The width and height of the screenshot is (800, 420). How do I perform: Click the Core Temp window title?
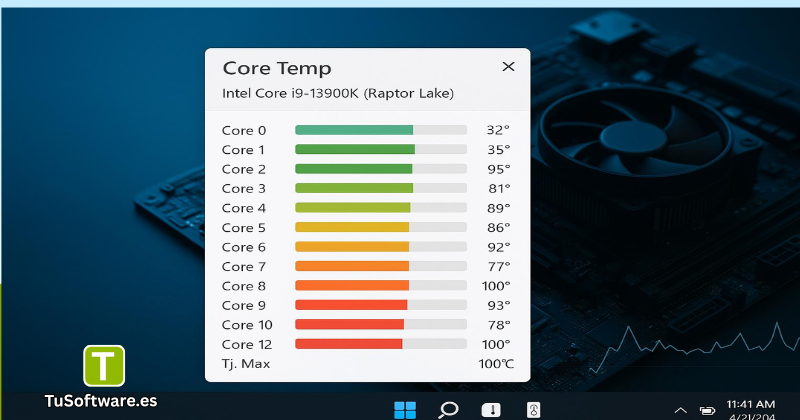[277, 68]
